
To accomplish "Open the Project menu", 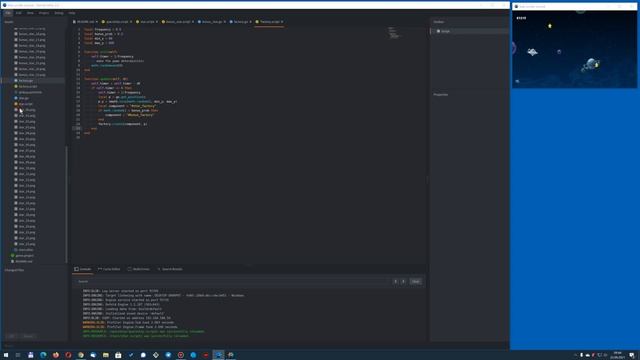I will click(x=44, y=13).
